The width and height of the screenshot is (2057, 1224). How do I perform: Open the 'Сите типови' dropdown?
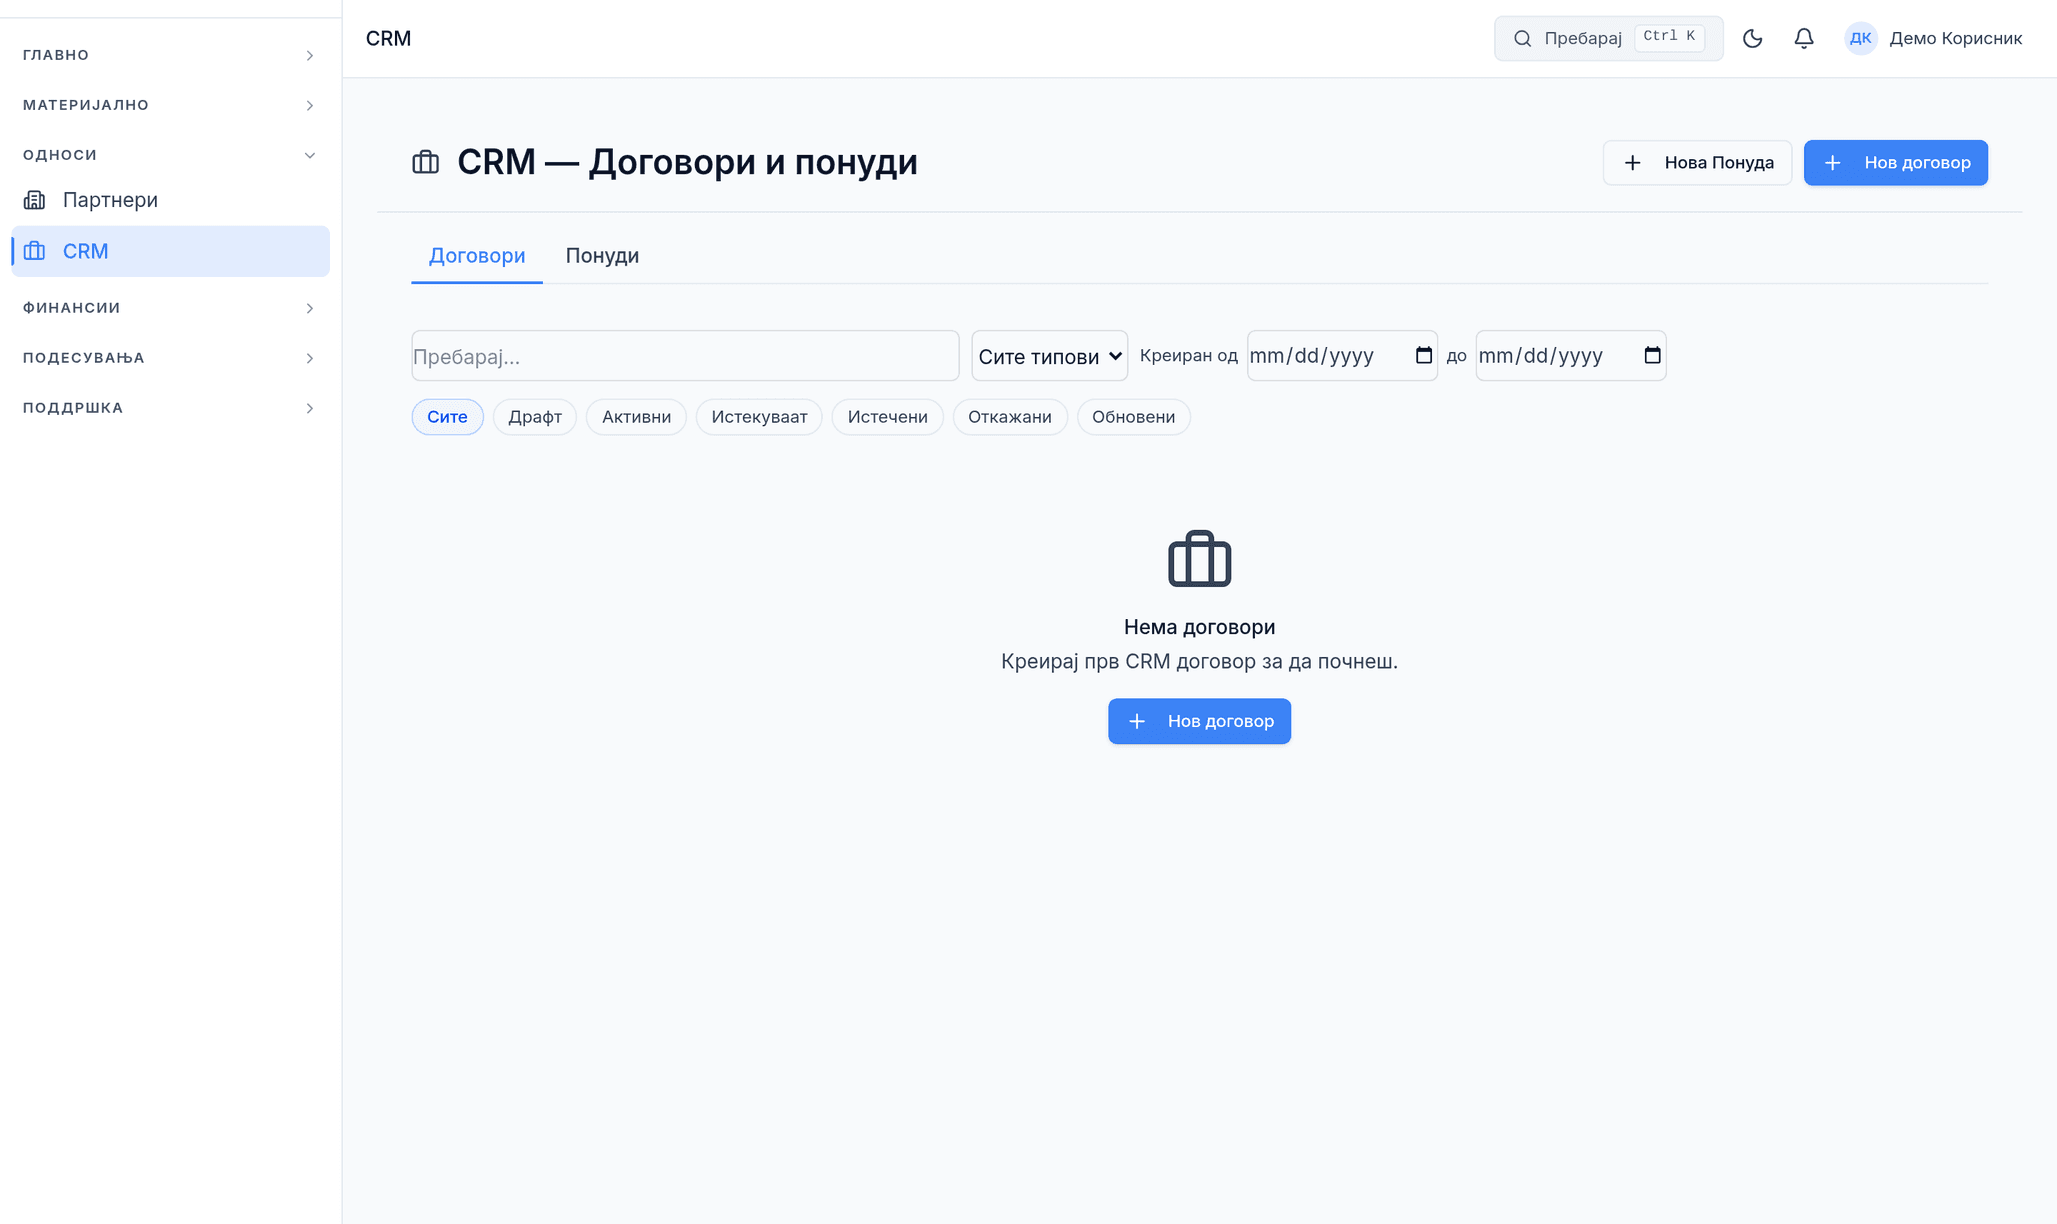[x=1049, y=356]
